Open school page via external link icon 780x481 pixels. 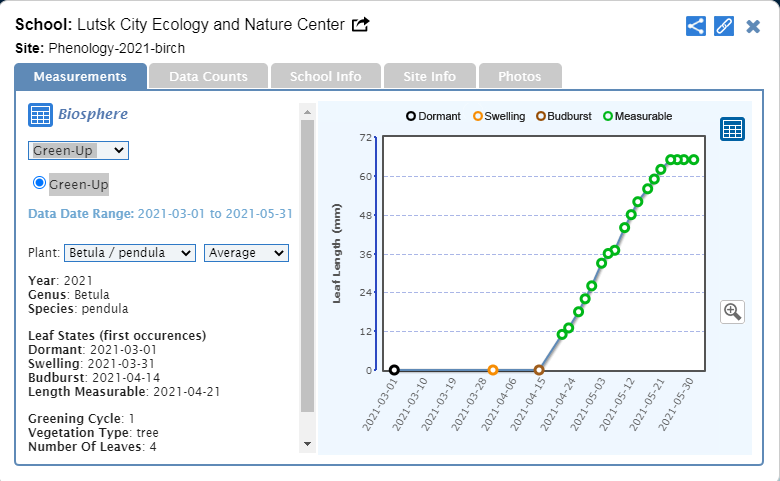click(x=361, y=25)
